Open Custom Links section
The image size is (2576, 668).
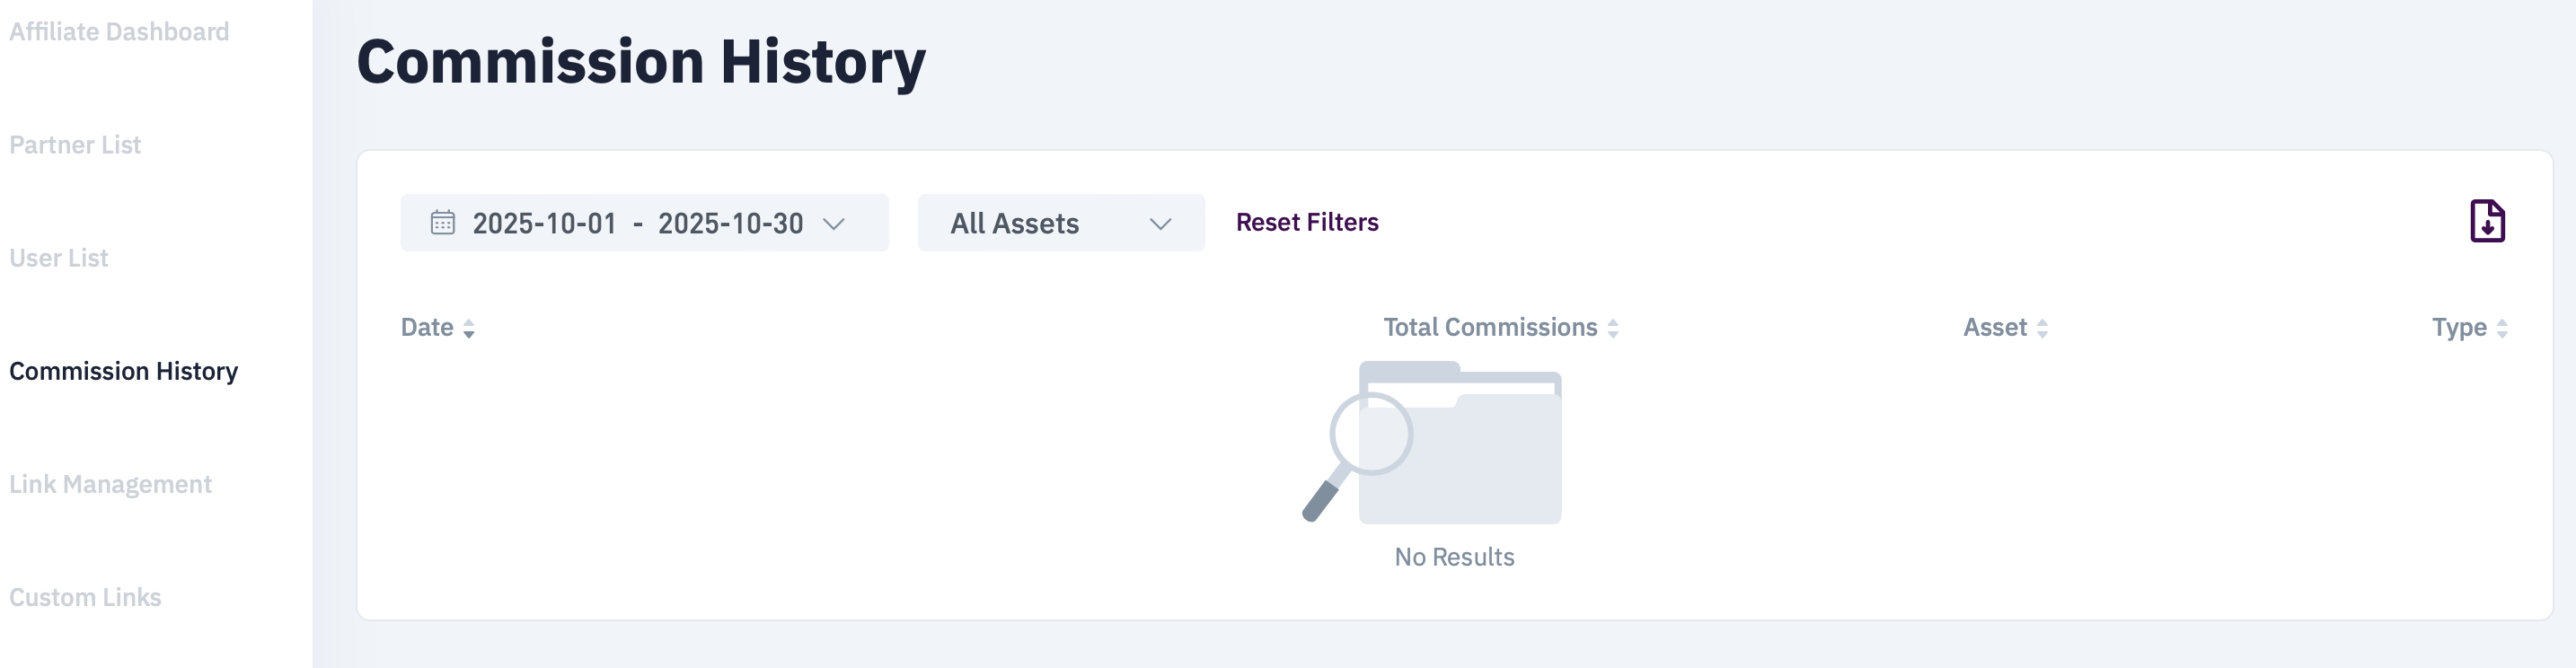click(85, 597)
